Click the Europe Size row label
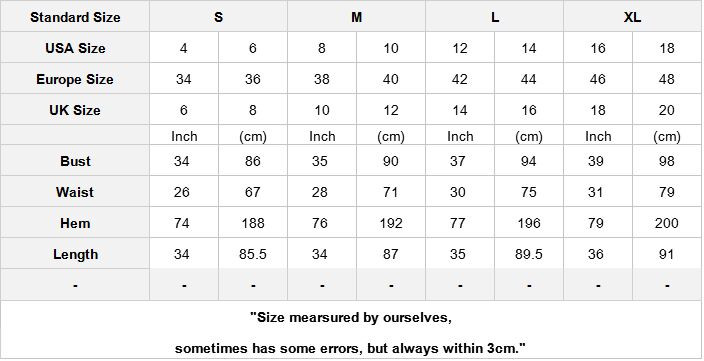Viewport: 704px width, 361px height. (75, 79)
